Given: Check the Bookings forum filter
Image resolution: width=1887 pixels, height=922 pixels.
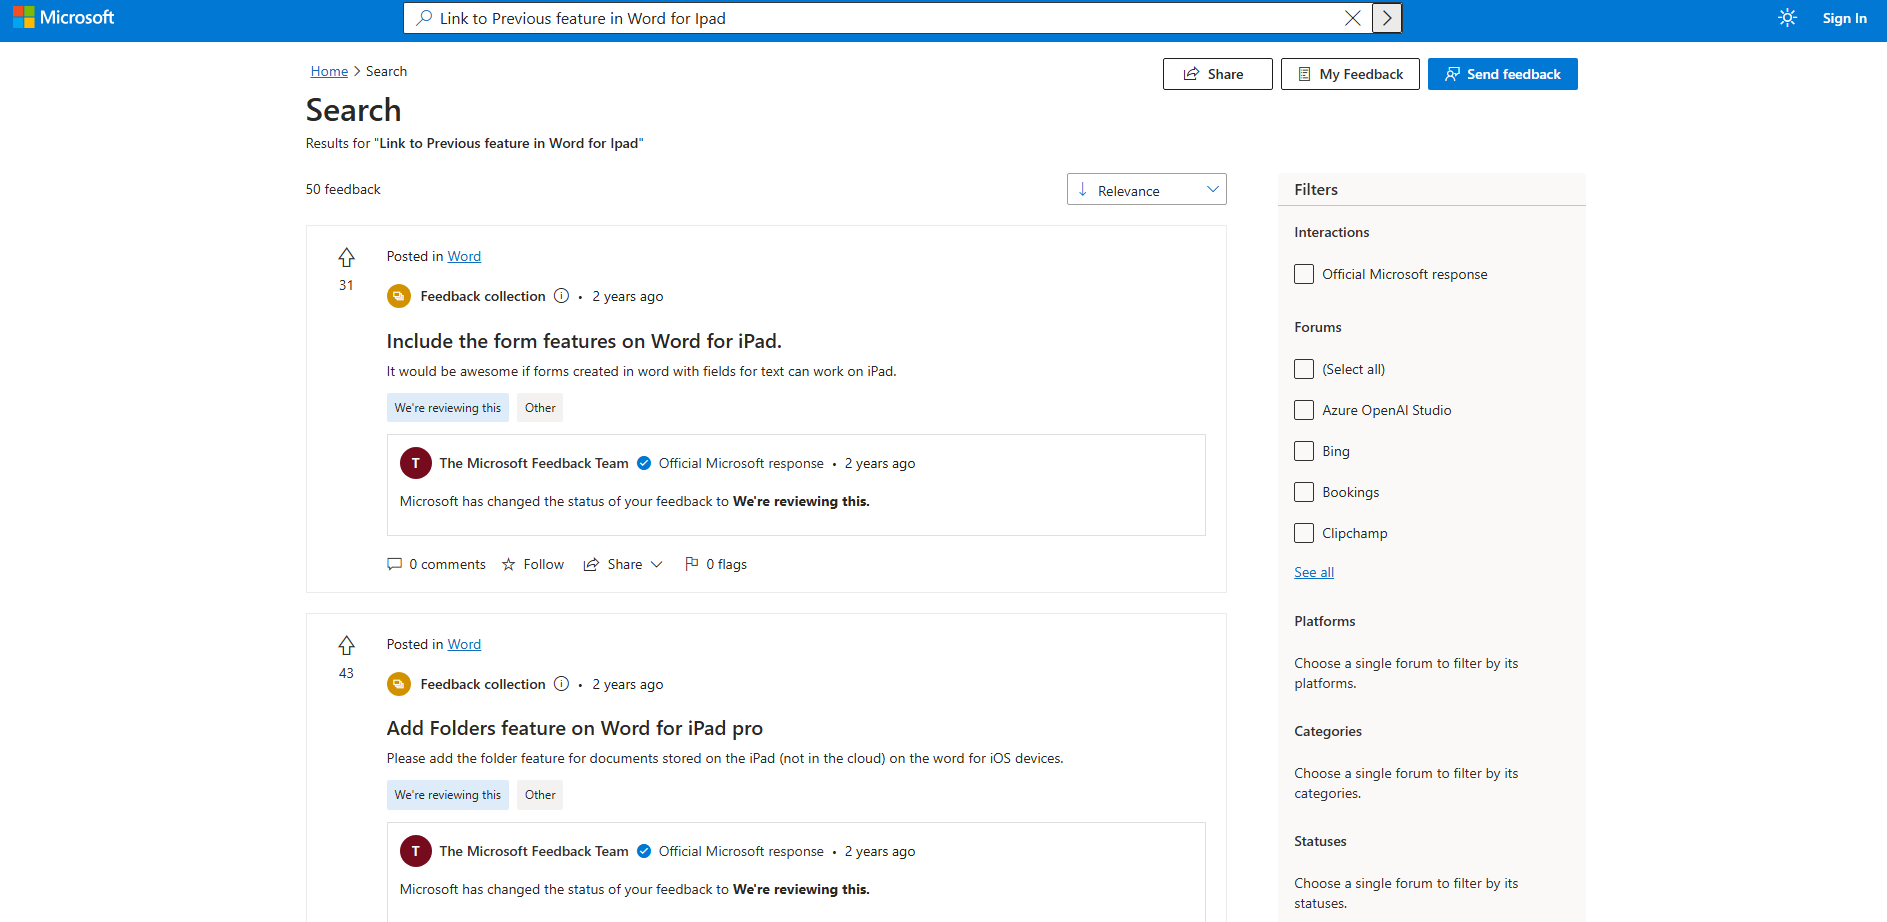Looking at the screenshot, I should [1304, 492].
